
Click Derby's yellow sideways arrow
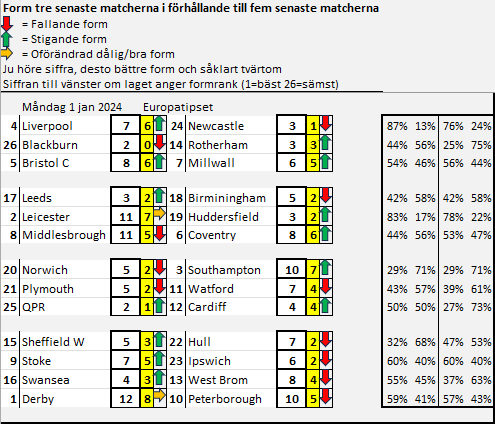[x=160, y=396]
